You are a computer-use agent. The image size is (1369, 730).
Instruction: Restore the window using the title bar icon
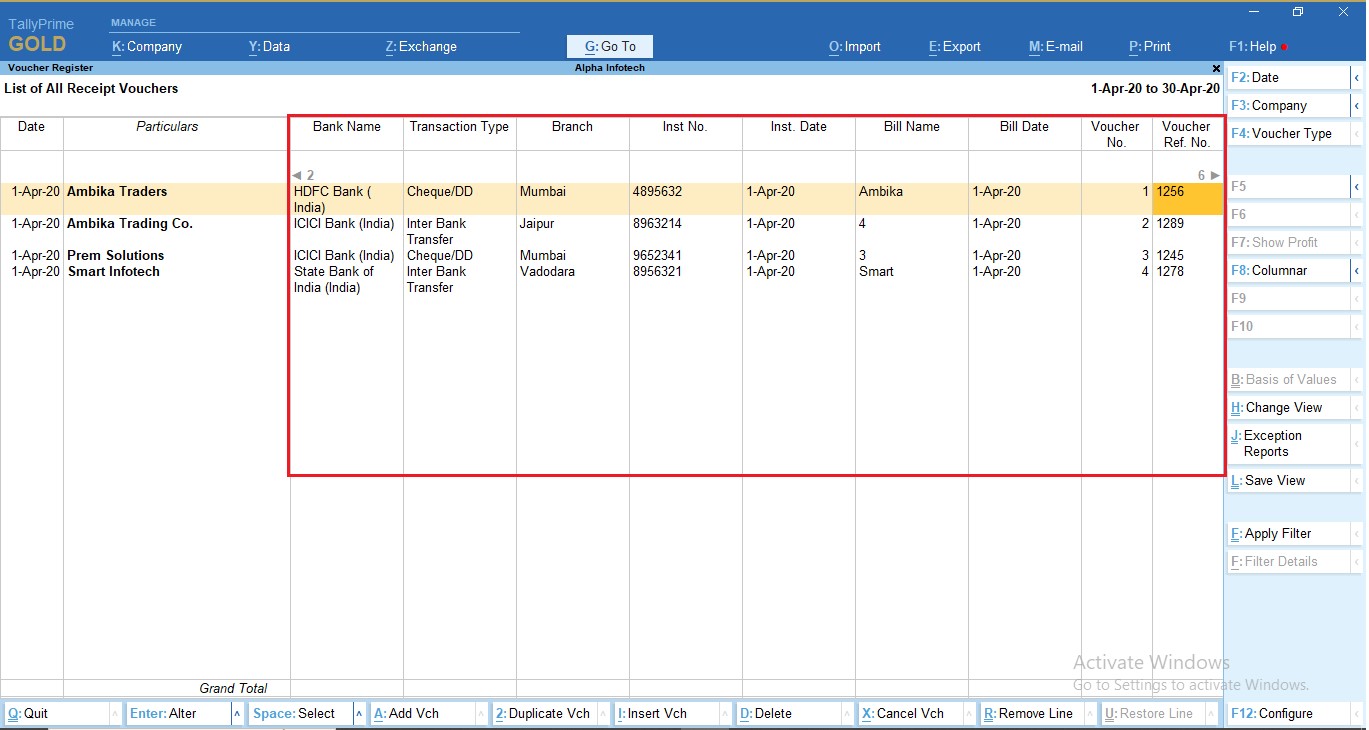1298,12
